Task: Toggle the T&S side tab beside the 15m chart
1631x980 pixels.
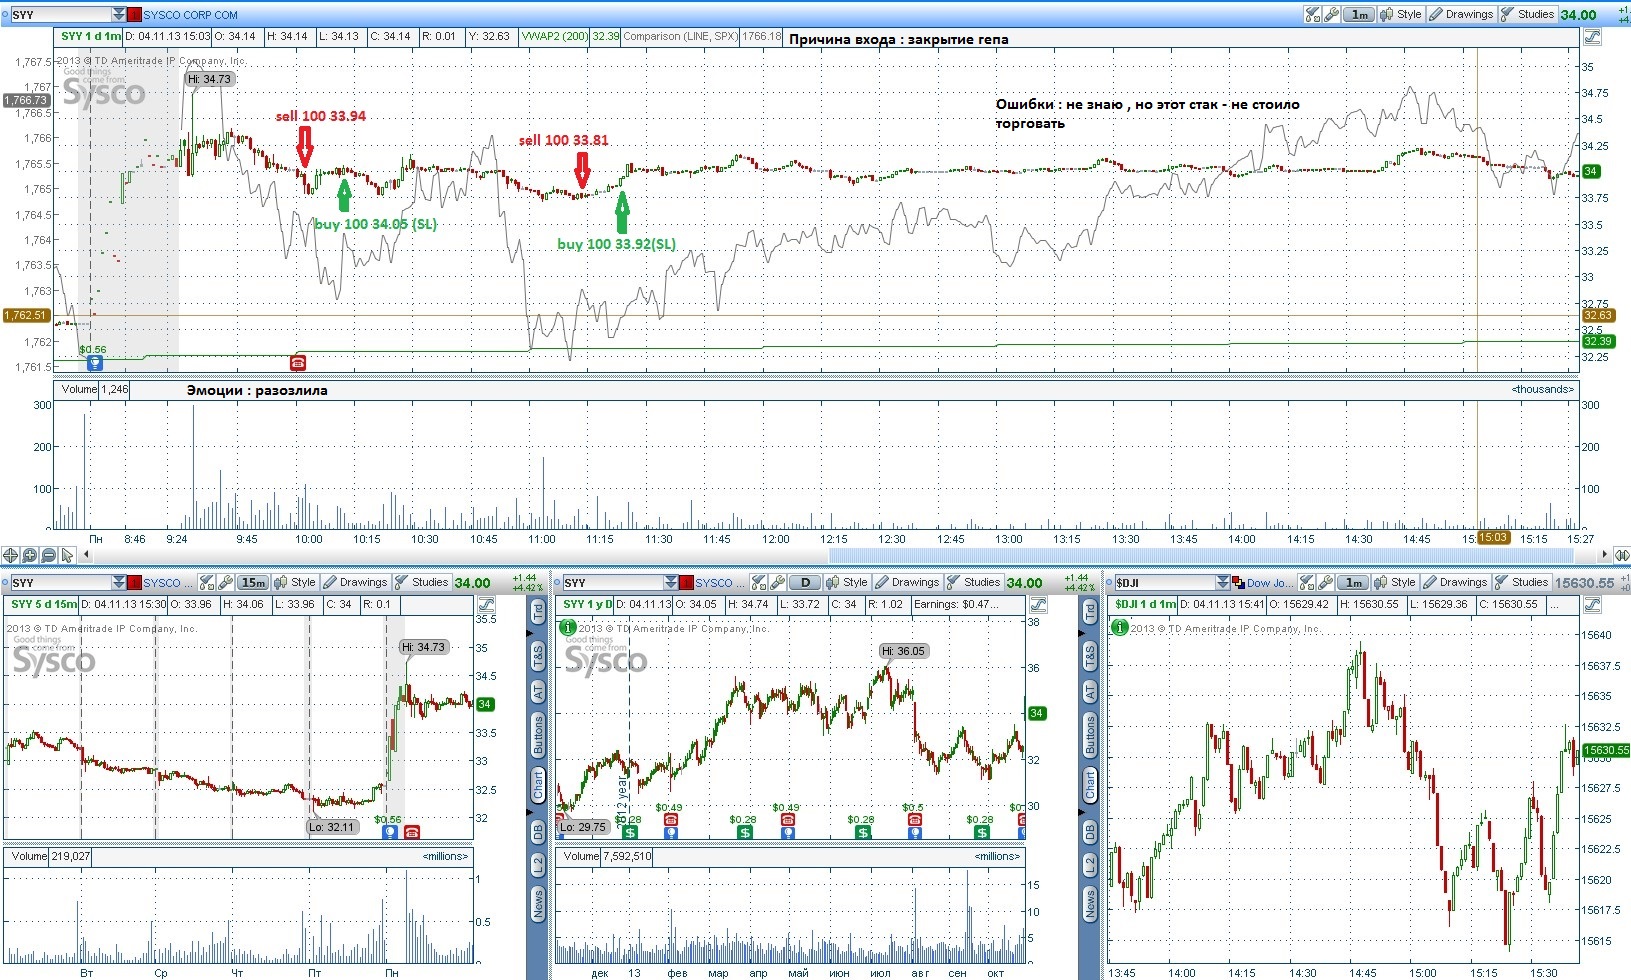Action: (538, 656)
